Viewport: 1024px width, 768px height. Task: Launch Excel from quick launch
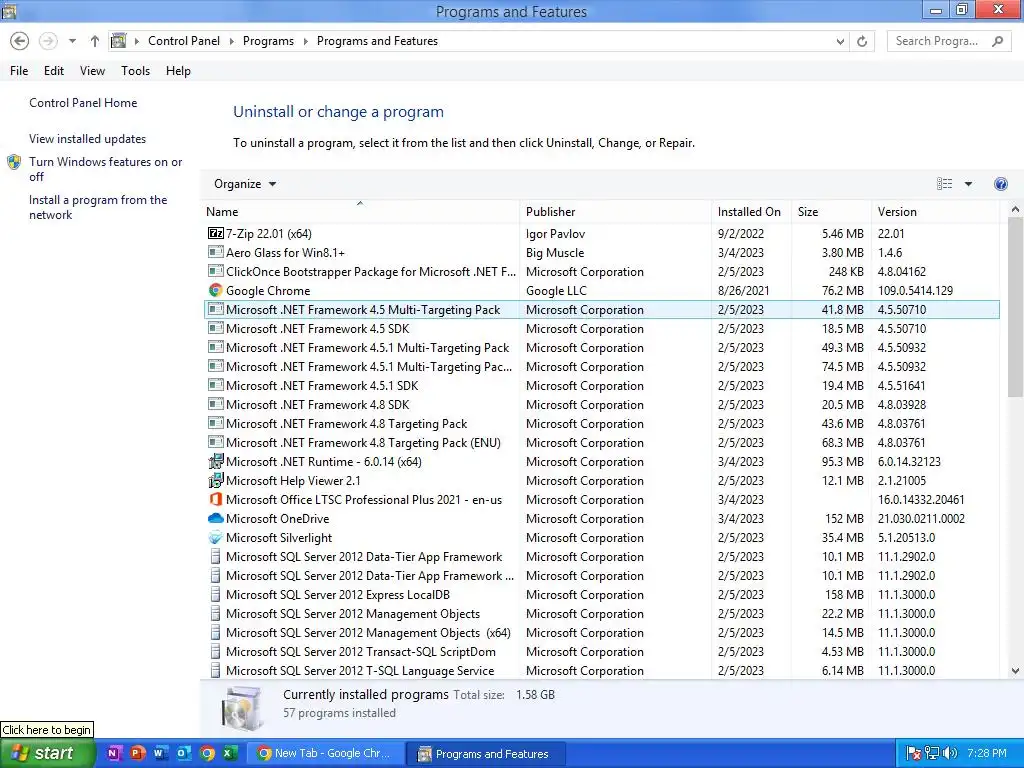coord(229,753)
